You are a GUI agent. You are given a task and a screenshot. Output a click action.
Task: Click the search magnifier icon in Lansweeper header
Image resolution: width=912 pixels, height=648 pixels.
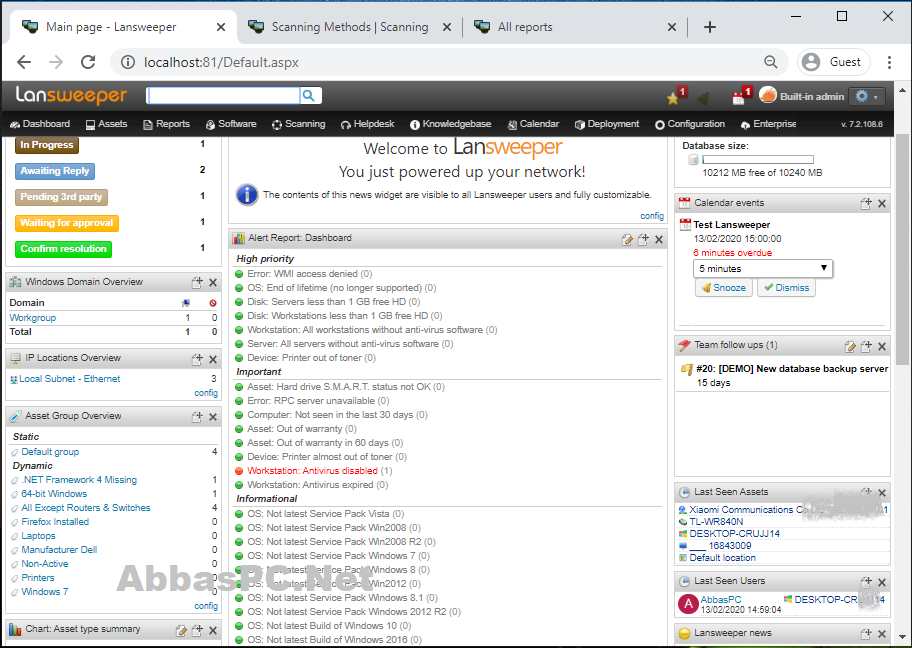(309, 95)
